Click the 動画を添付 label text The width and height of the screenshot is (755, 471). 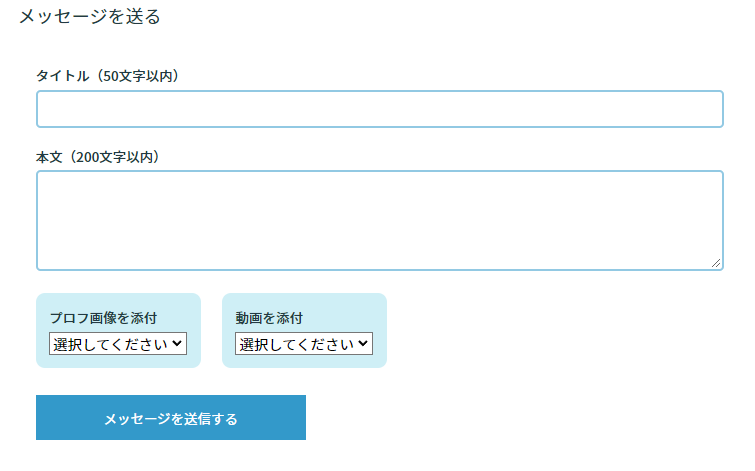pos(269,318)
